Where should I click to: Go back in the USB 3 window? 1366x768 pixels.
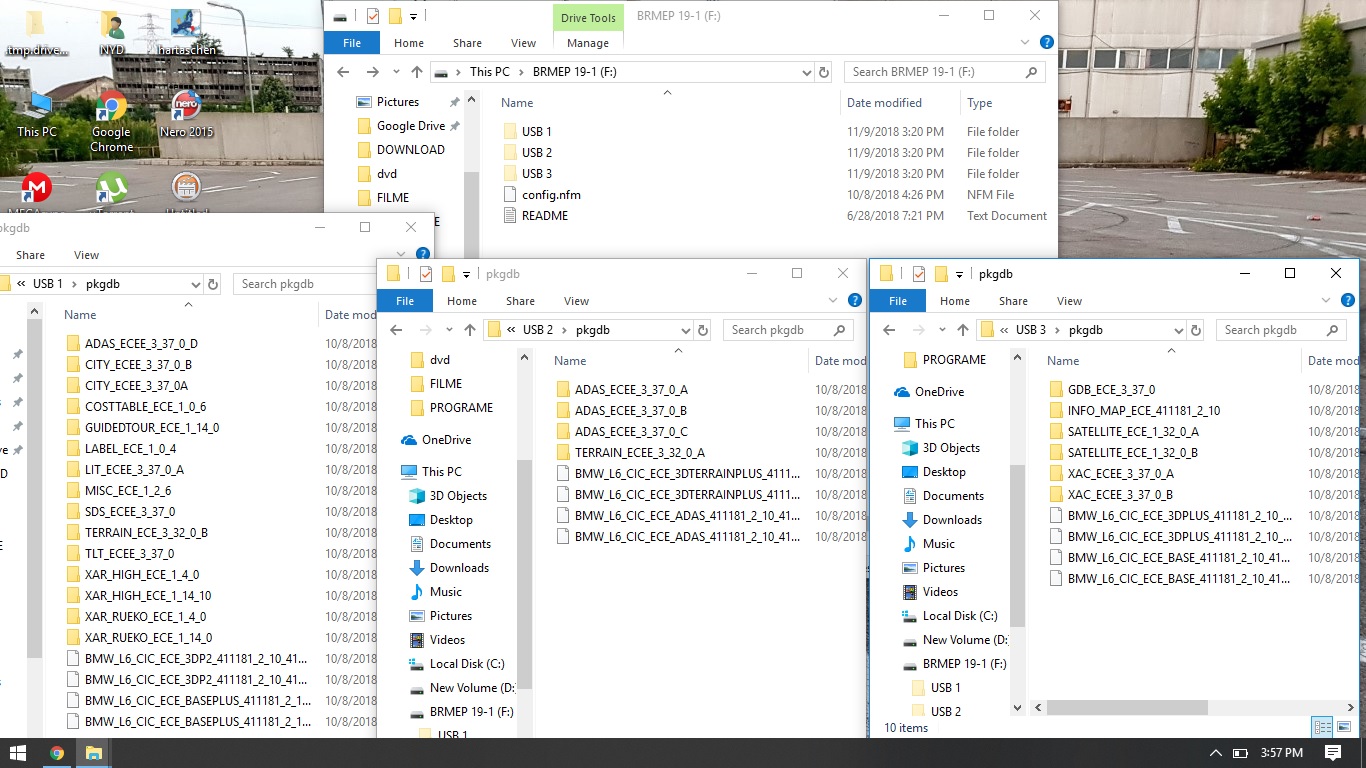point(889,330)
